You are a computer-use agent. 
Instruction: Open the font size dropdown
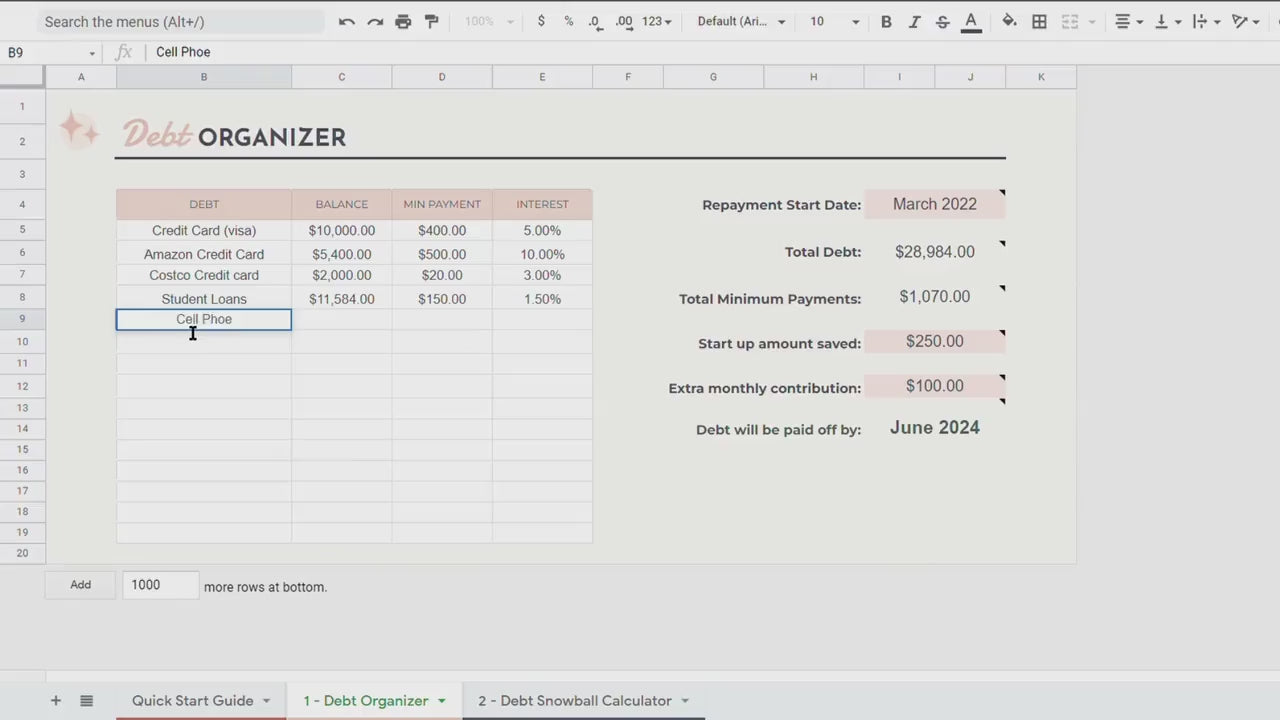[x=834, y=22]
